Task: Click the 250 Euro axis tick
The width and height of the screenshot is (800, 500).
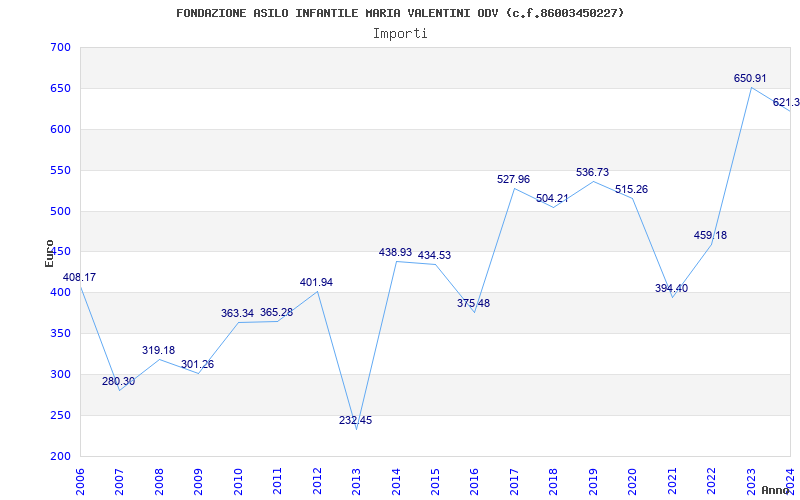Action: [60, 416]
